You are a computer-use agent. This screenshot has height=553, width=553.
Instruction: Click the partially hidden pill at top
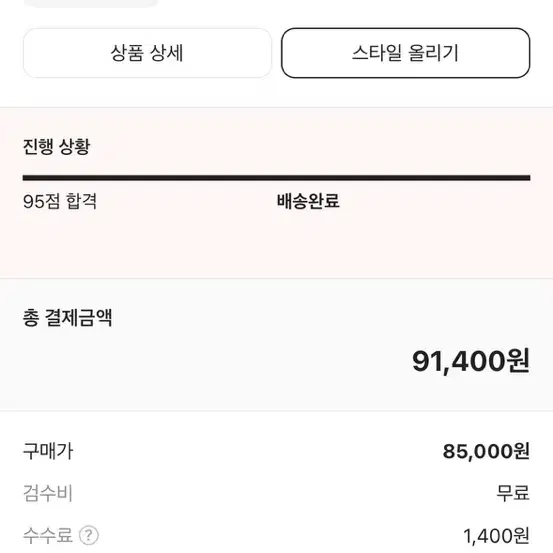(91, 3)
